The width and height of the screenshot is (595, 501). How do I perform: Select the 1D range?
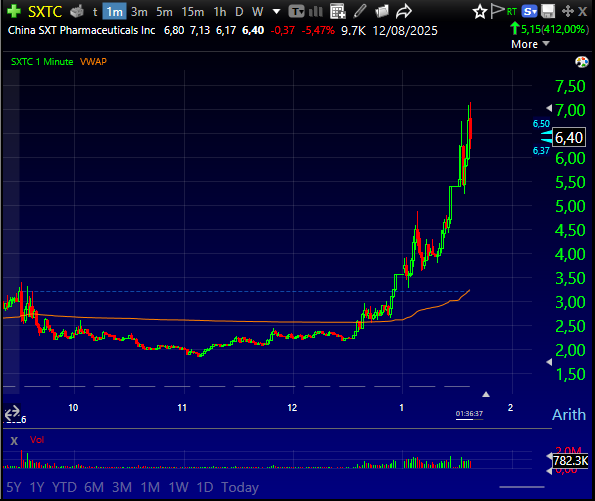pos(205,487)
